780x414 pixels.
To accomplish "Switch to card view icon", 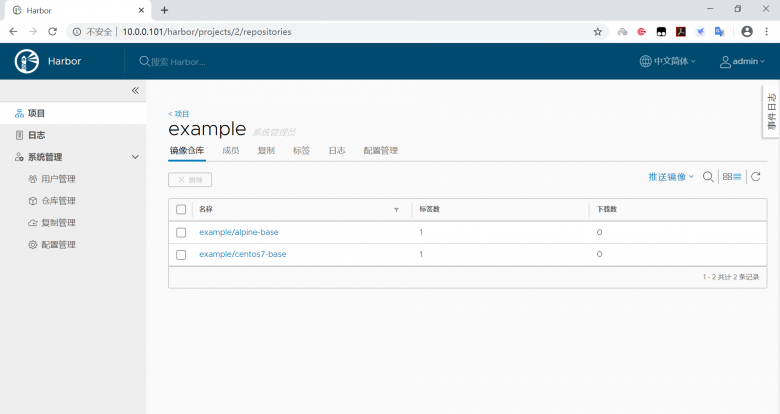I will 727,177.
